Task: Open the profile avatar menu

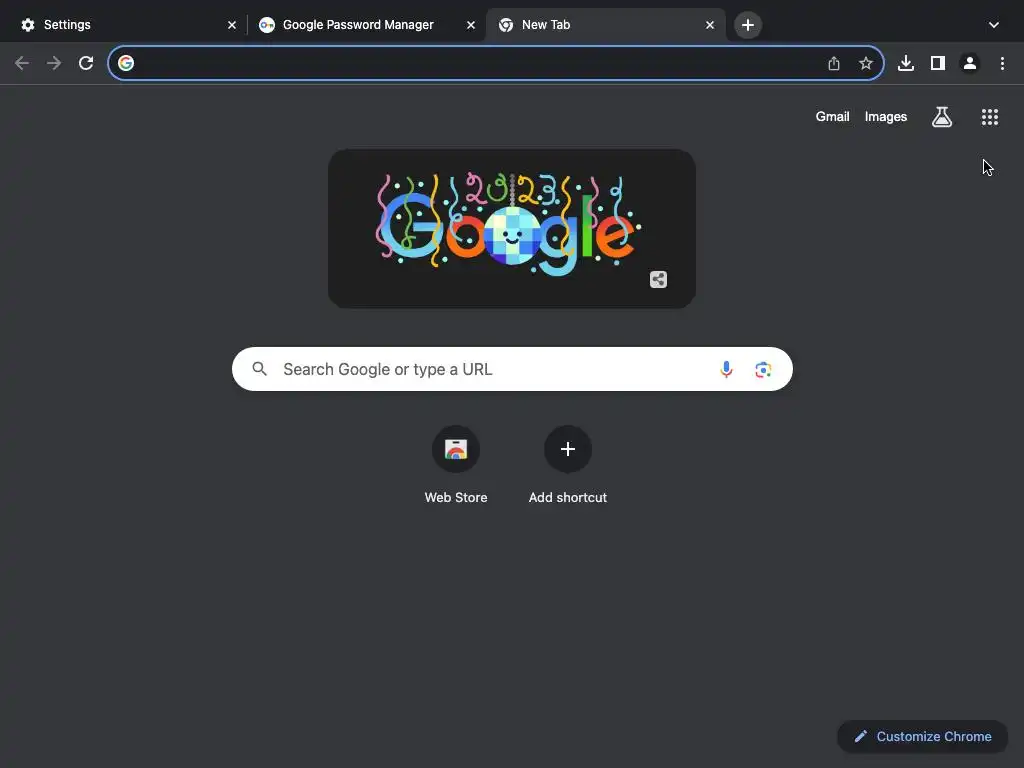Action: [x=970, y=63]
